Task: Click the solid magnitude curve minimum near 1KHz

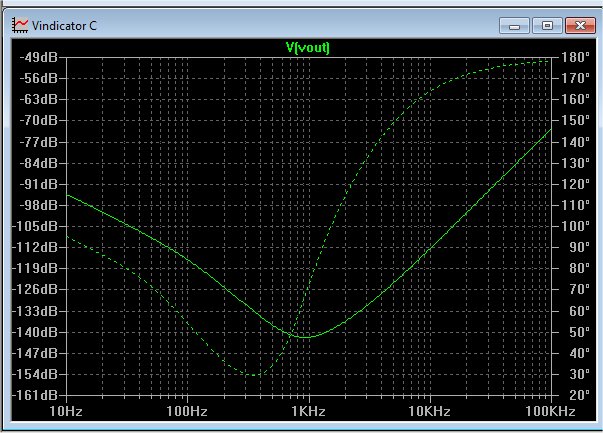Action: (x=305, y=337)
